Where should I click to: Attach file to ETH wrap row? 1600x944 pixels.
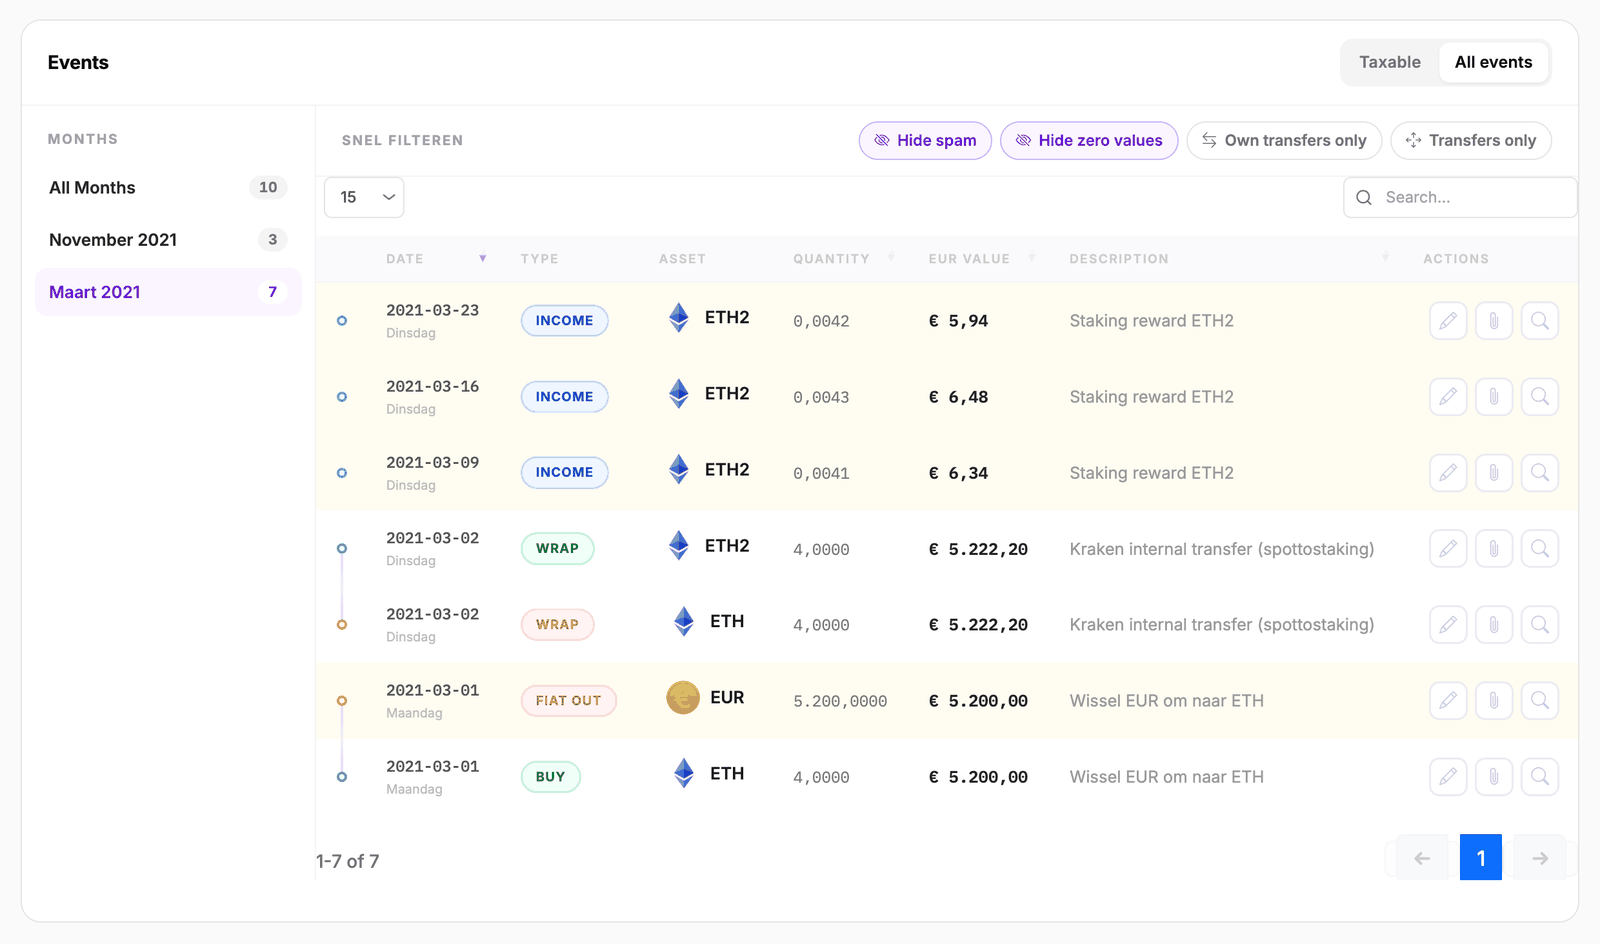[x=1494, y=625]
